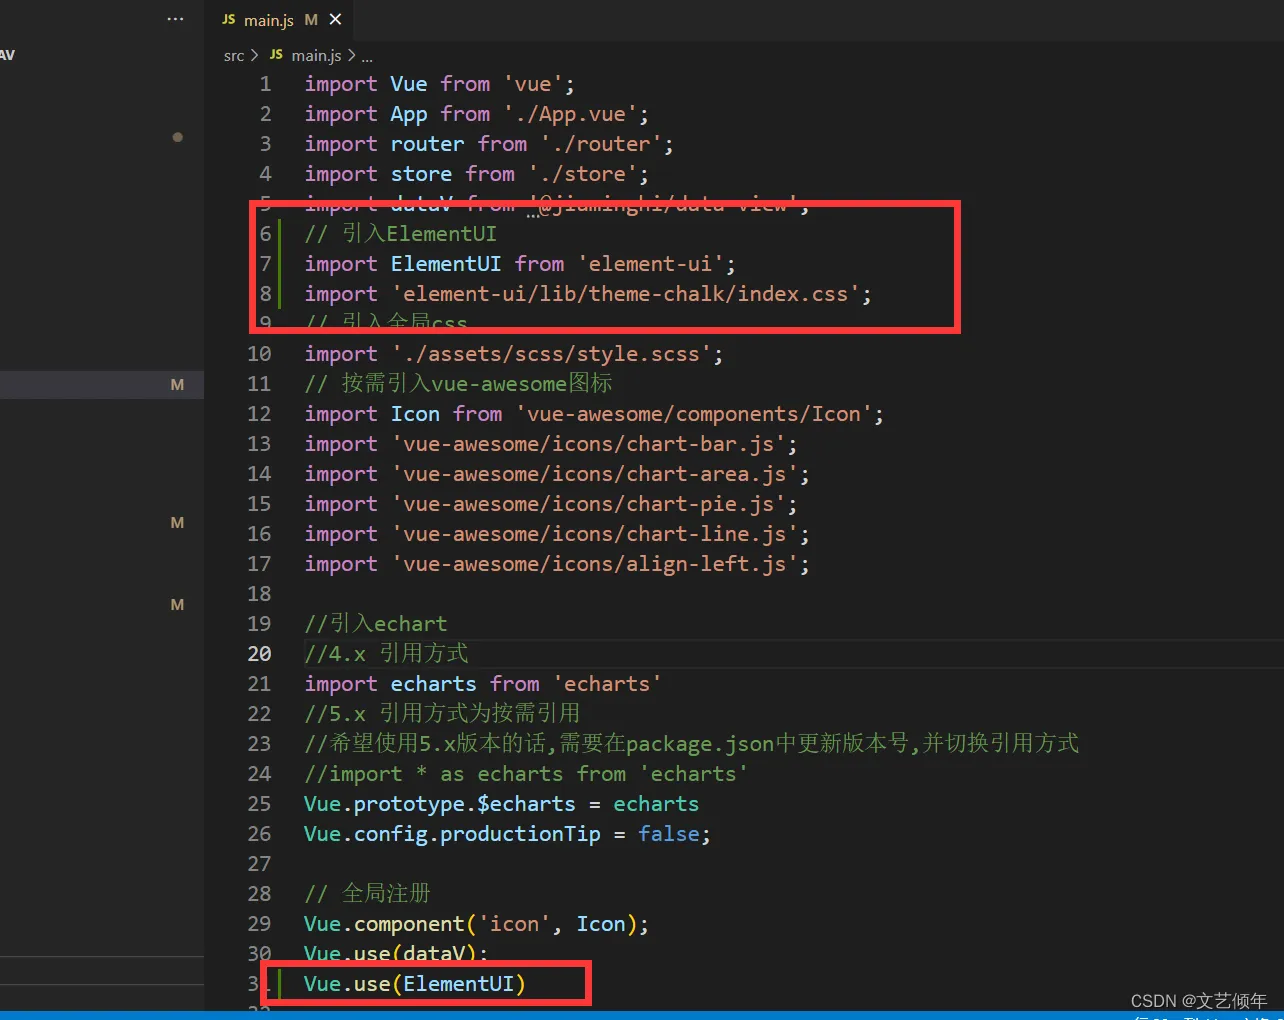
Task: Click line number 1 in the gutter
Action: pos(265,84)
